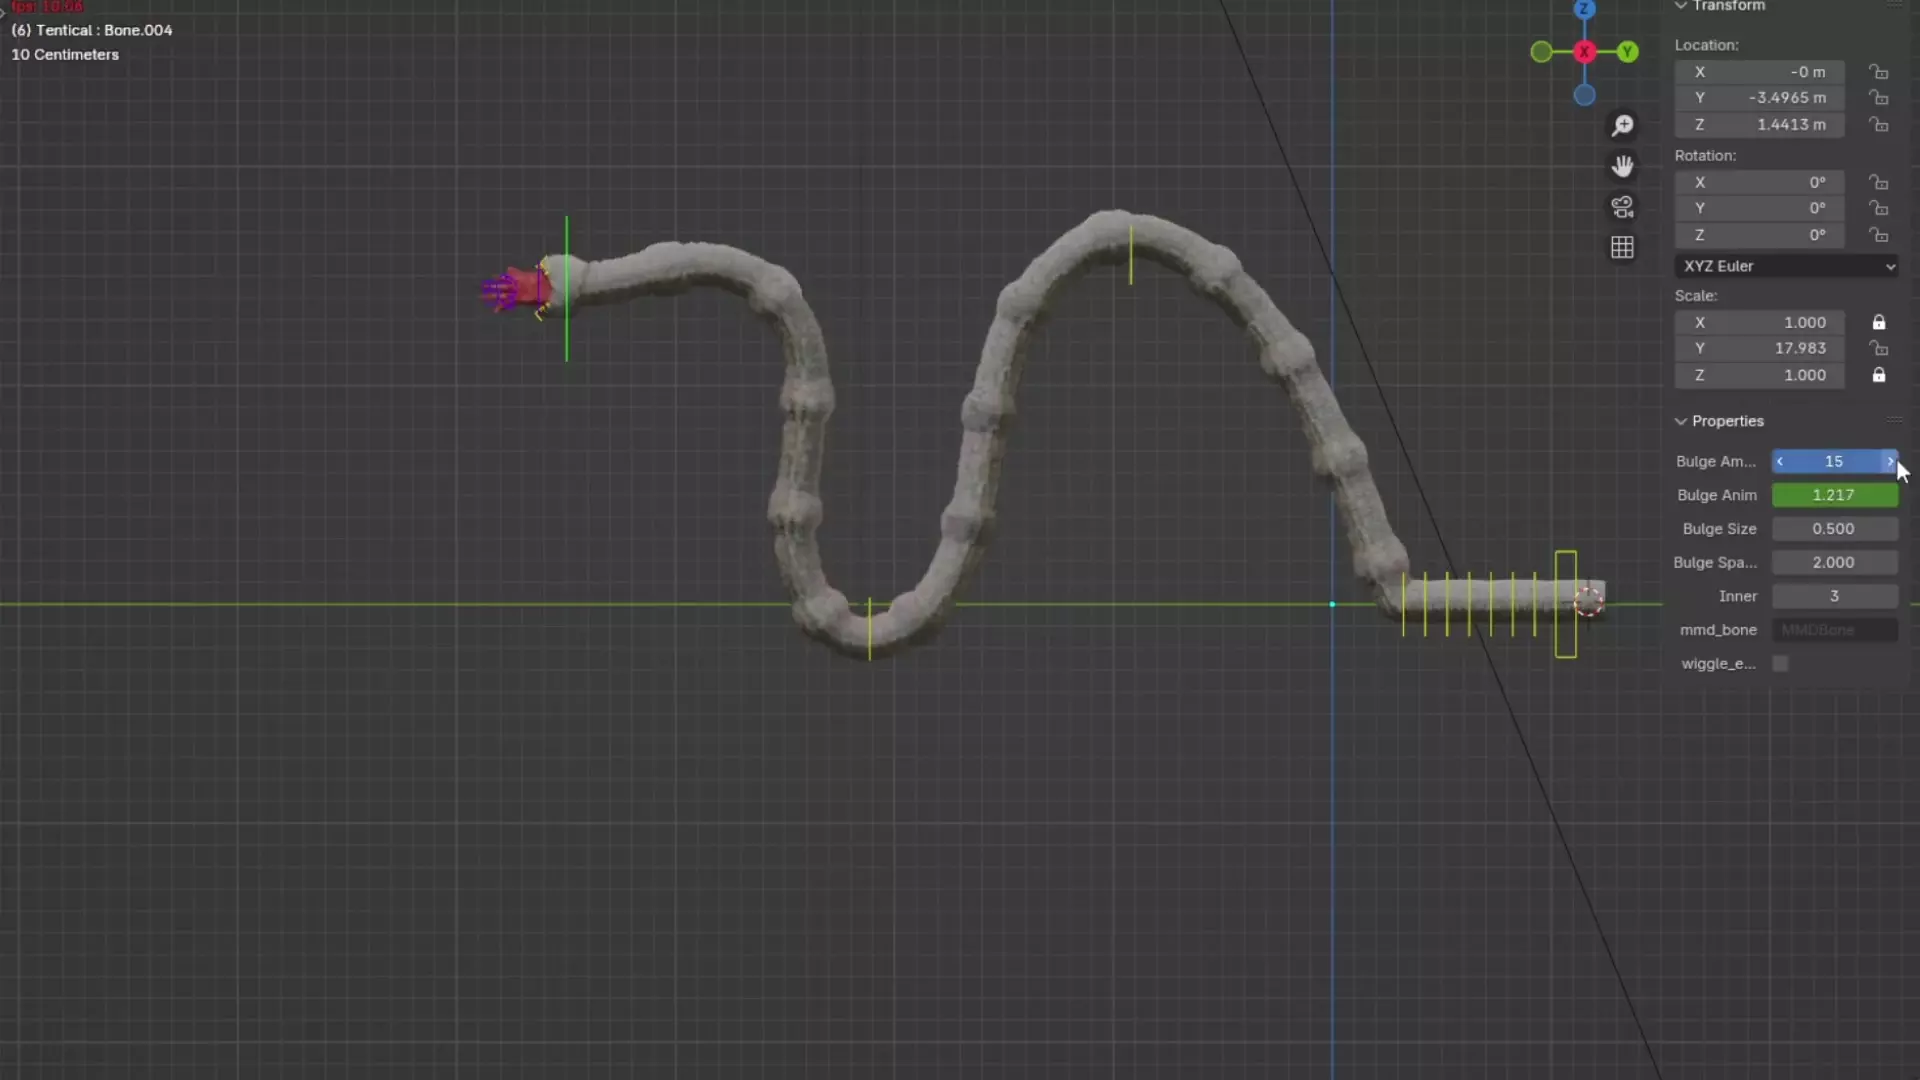Toggle the Scale Y lock
The height and width of the screenshot is (1080, 1920).
point(1879,348)
